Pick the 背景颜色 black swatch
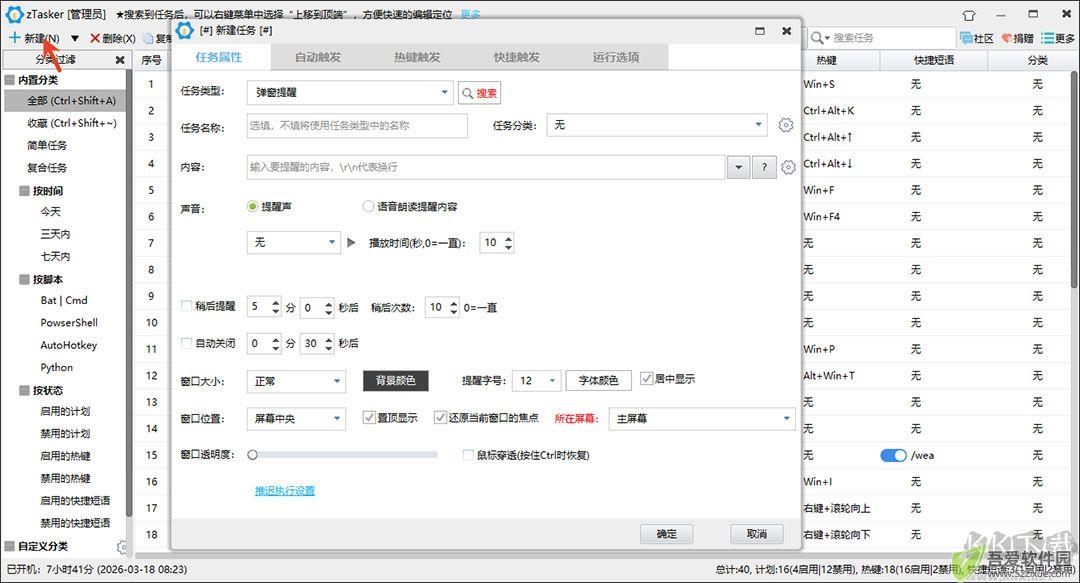1080x583 pixels. click(x=396, y=380)
